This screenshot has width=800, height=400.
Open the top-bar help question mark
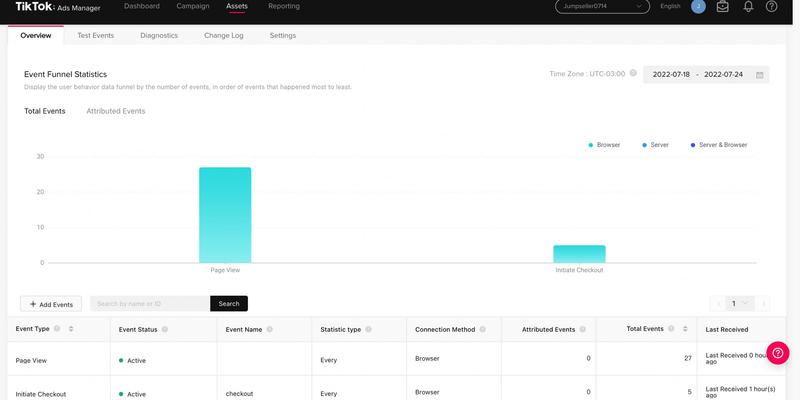[x=771, y=7]
